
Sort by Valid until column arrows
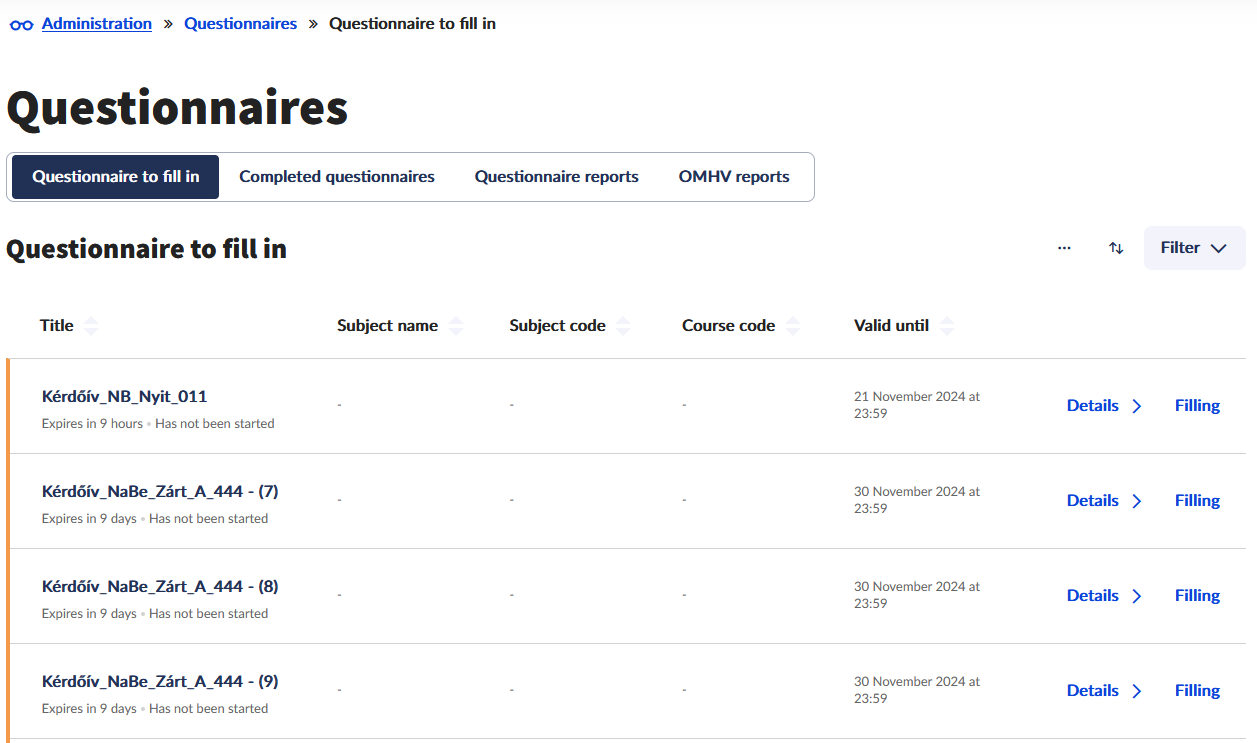pyautogui.click(x=947, y=326)
